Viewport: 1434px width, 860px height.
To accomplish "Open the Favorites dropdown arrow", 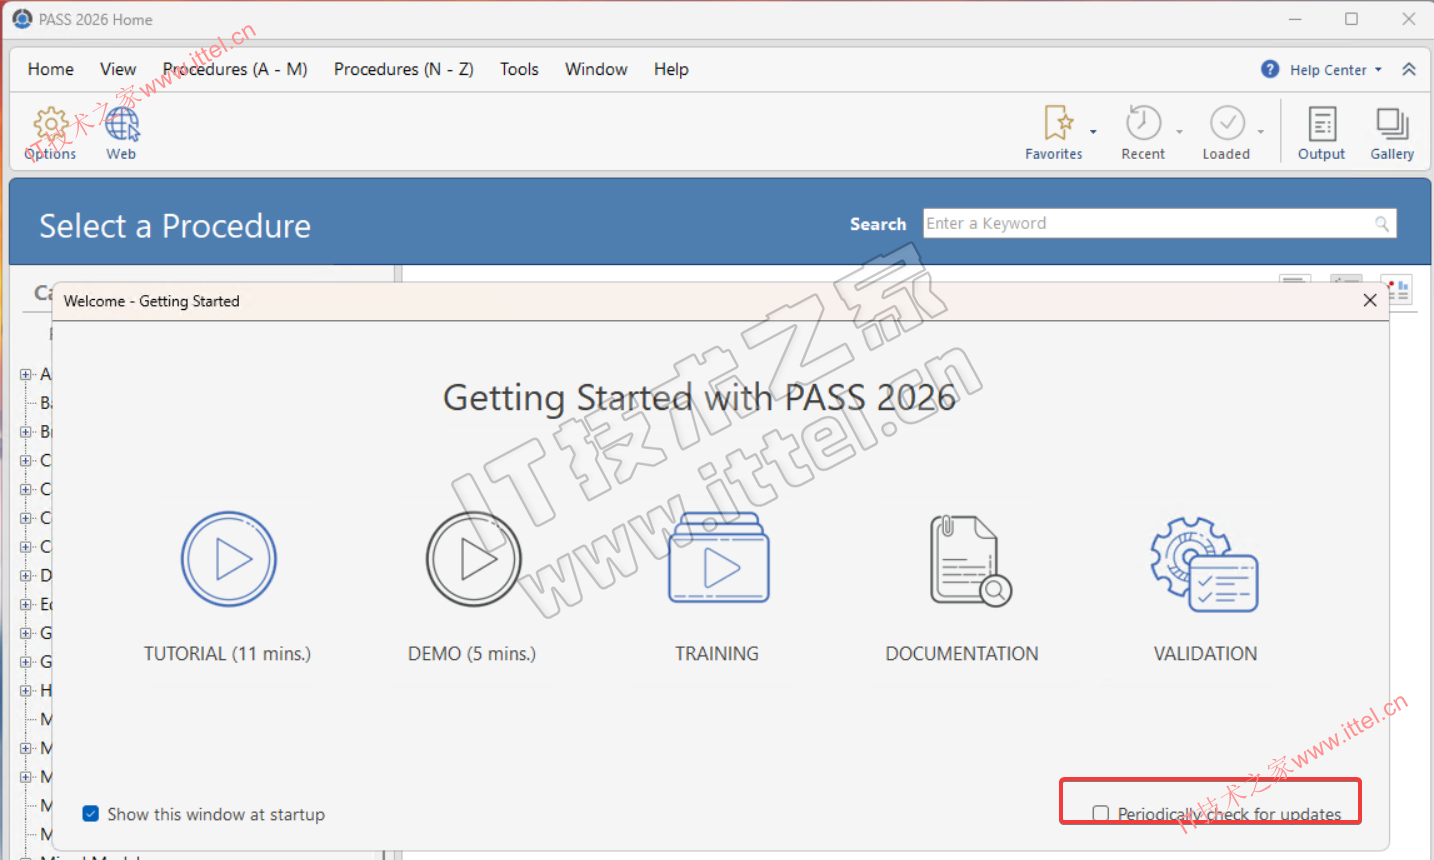I will [x=1093, y=131].
